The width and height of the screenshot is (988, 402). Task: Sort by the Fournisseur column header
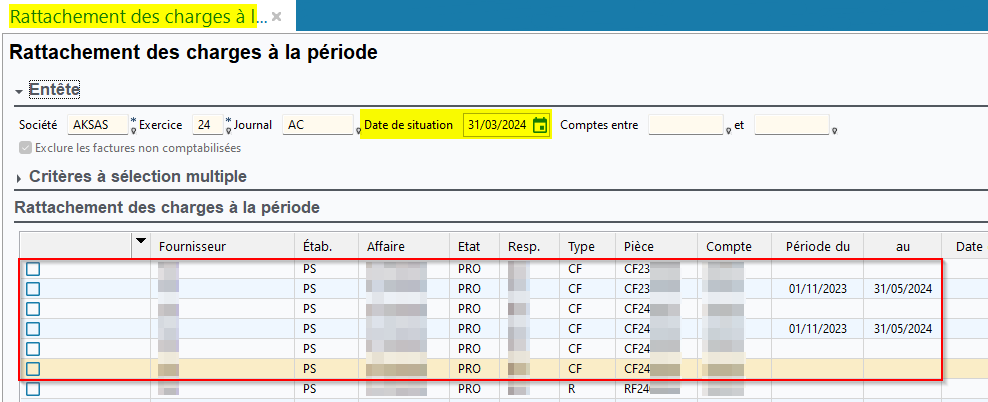[192, 246]
